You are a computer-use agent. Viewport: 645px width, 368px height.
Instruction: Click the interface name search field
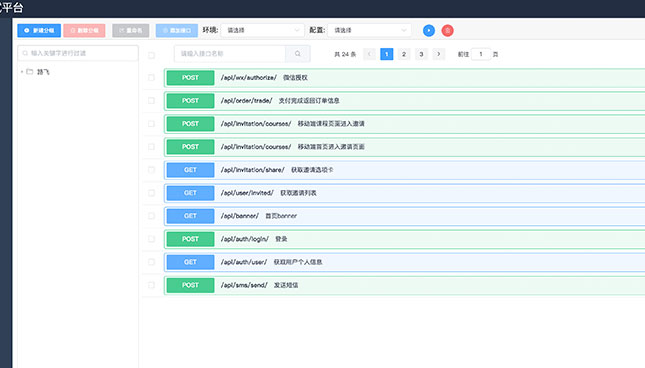point(230,54)
